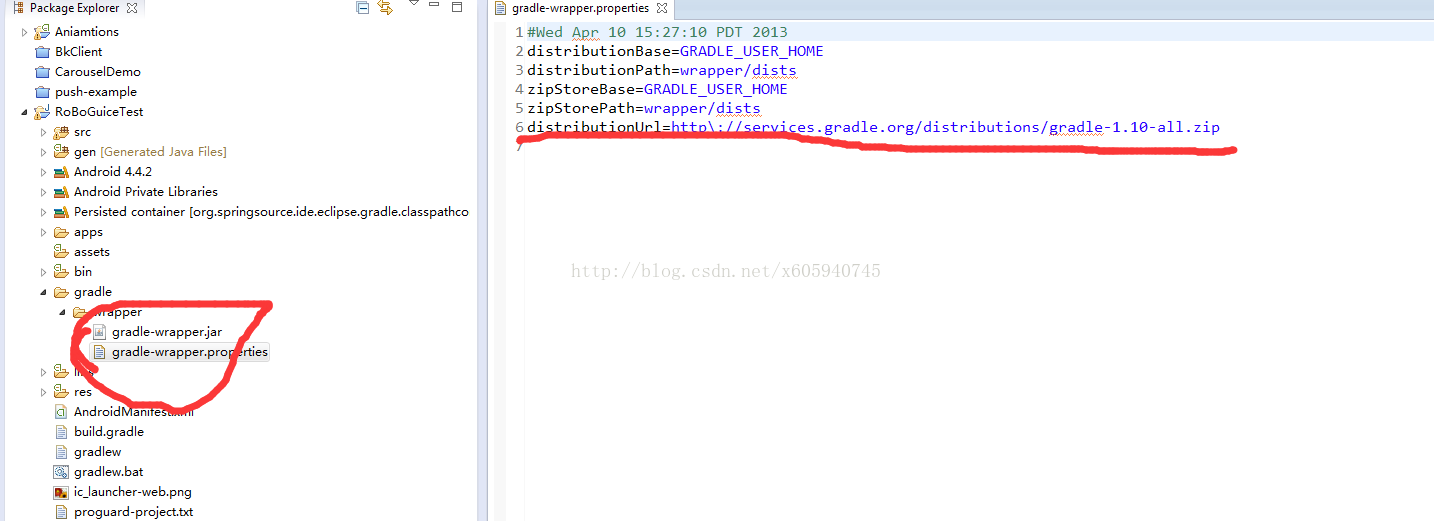Click the zipStorePath=wrapper/dists line
The image size is (1434, 521).
[x=644, y=108]
